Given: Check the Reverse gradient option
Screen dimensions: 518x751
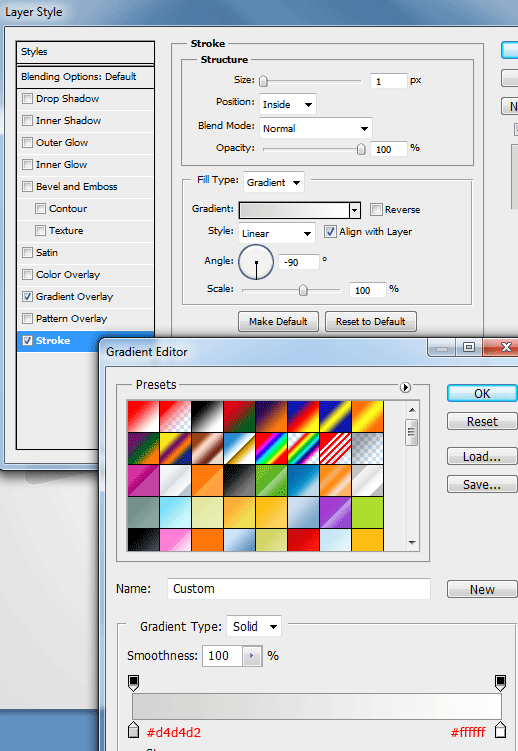Looking at the screenshot, I should [x=376, y=209].
